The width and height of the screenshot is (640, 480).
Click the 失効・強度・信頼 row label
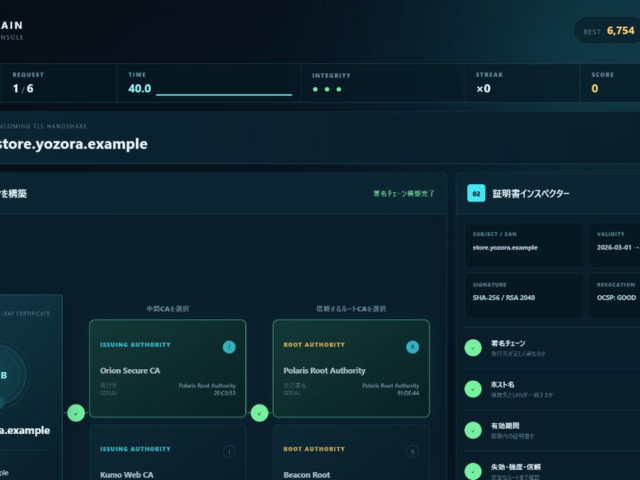point(516,467)
